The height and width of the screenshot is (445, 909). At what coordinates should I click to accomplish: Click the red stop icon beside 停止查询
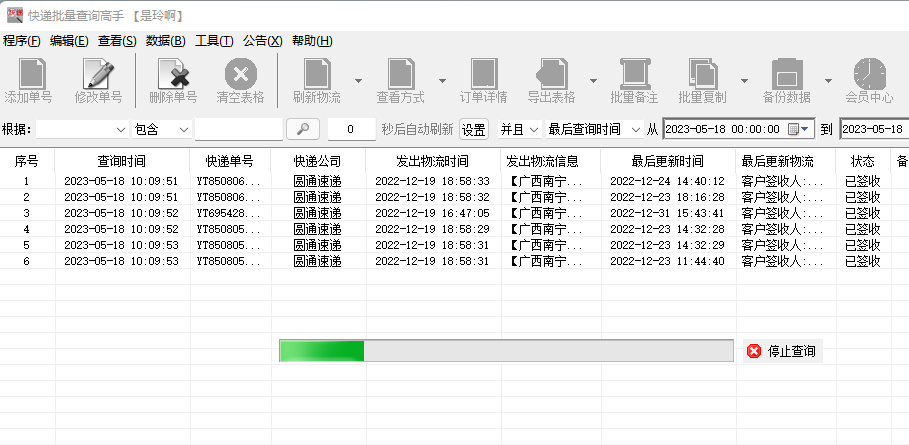coord(754,351)
